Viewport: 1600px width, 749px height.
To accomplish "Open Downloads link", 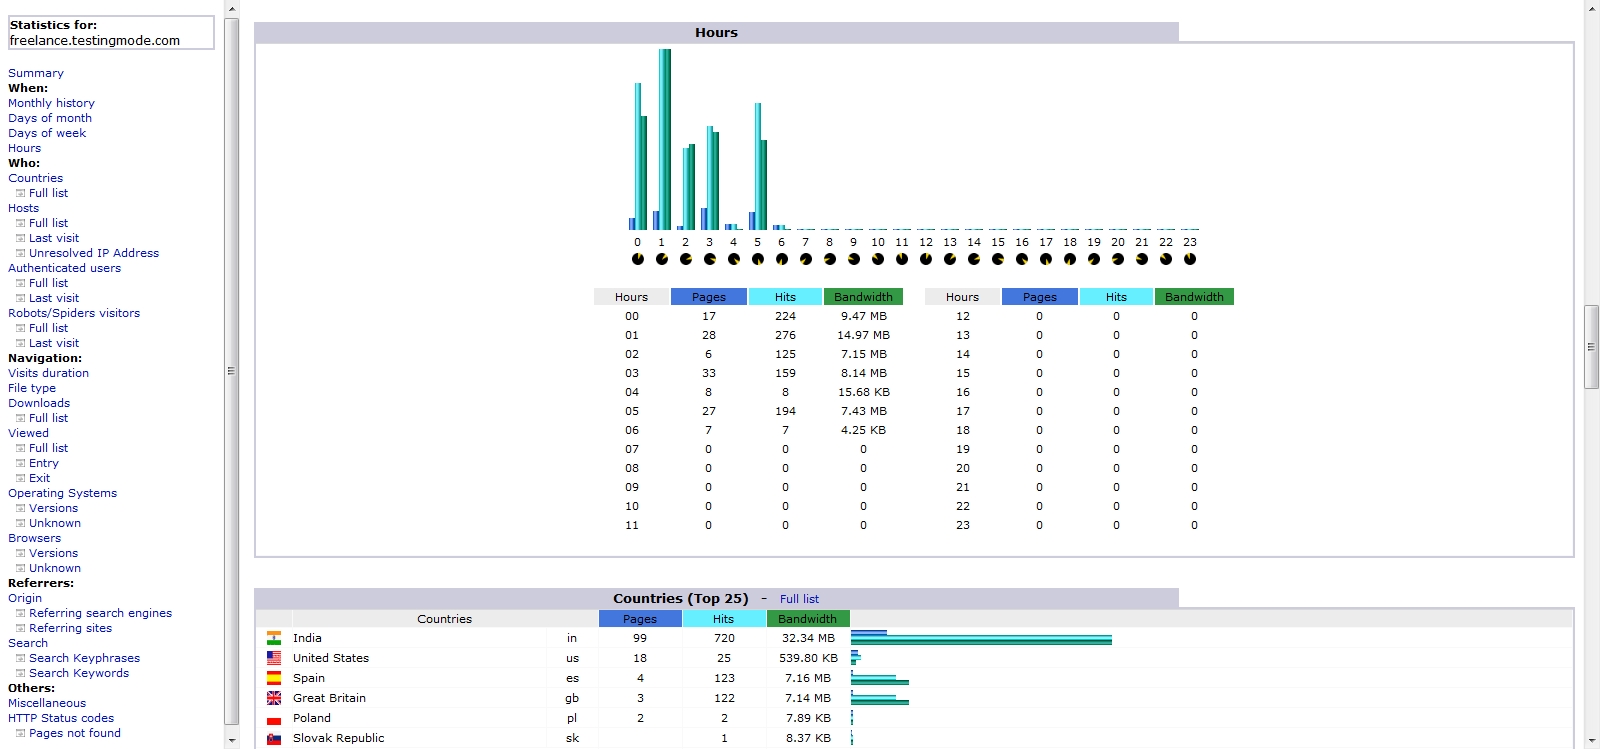I will pyautogui.click(x=39, y=403).
